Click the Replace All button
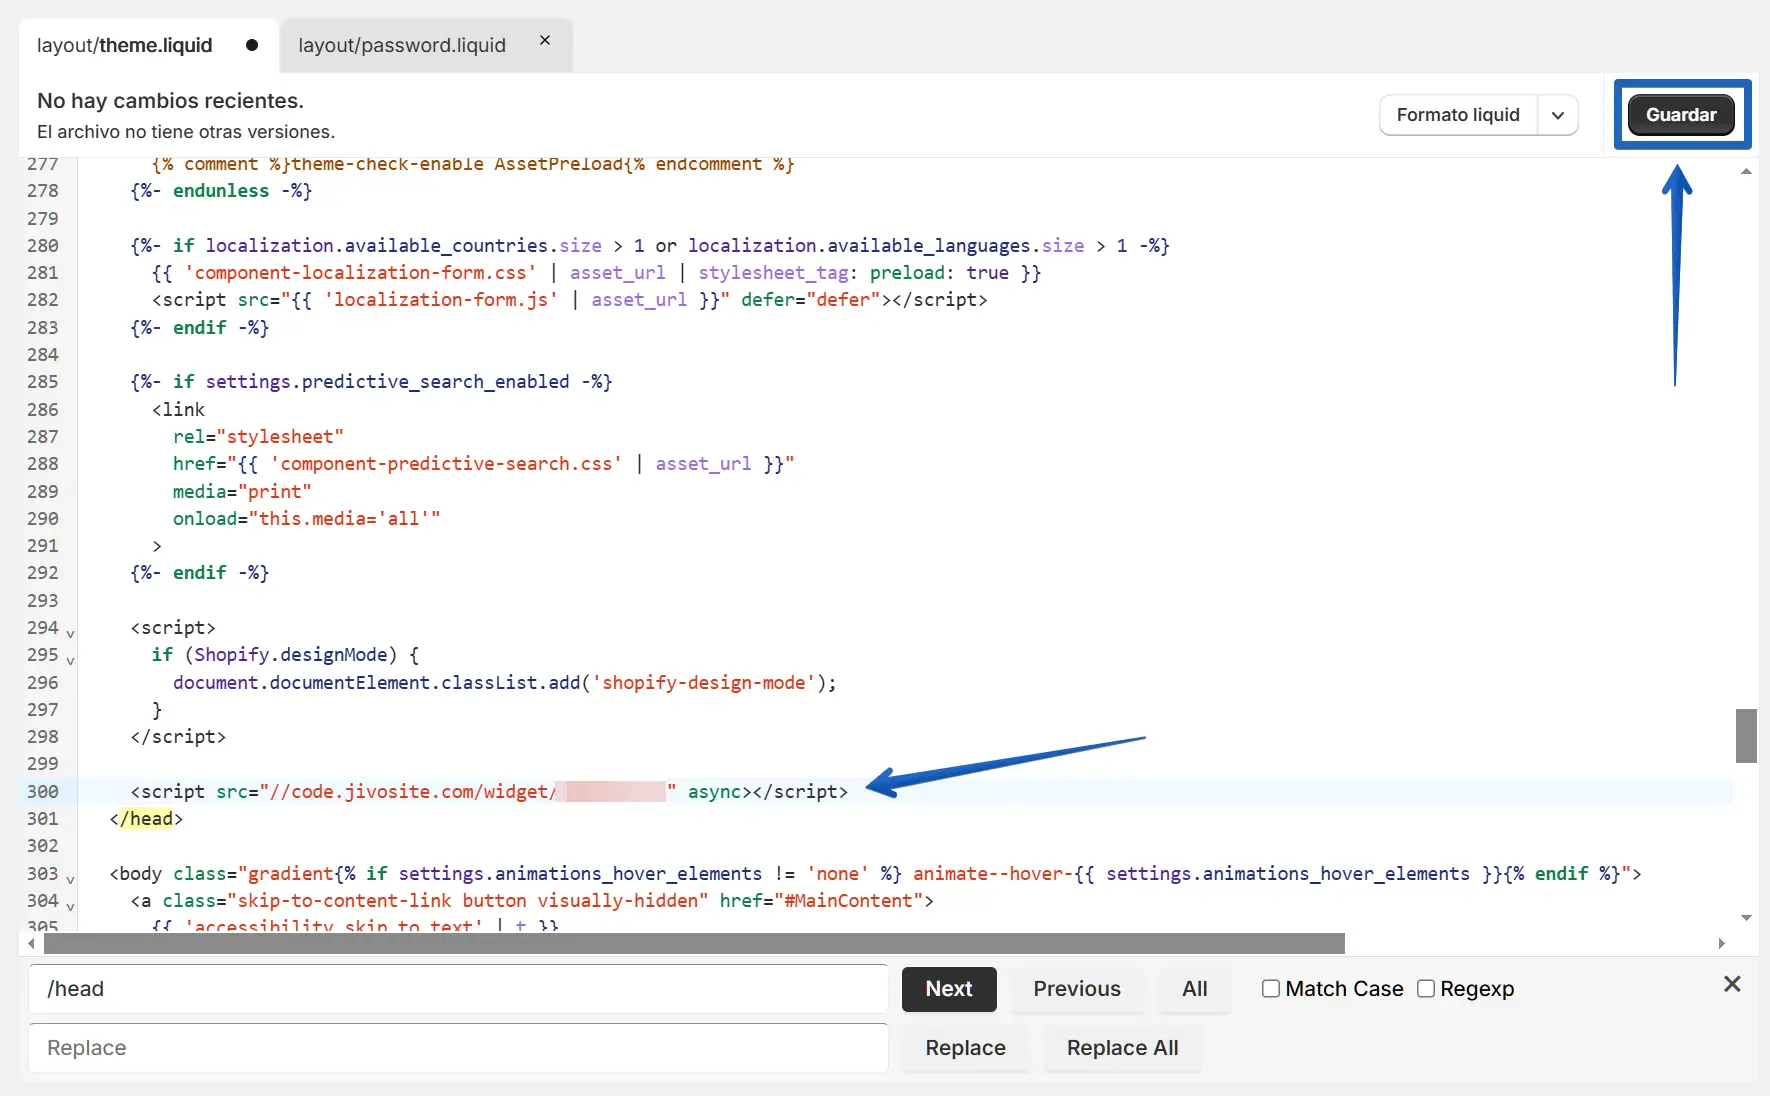This screenshot has width=1770, height=1096. tap(1122, 1048)
